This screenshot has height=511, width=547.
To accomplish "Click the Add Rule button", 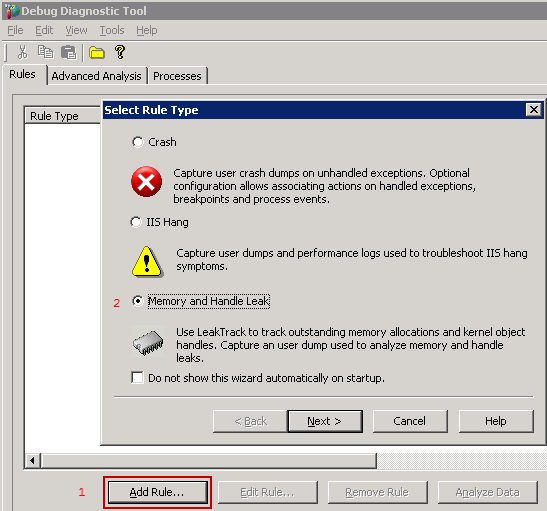I will (157, 492).
